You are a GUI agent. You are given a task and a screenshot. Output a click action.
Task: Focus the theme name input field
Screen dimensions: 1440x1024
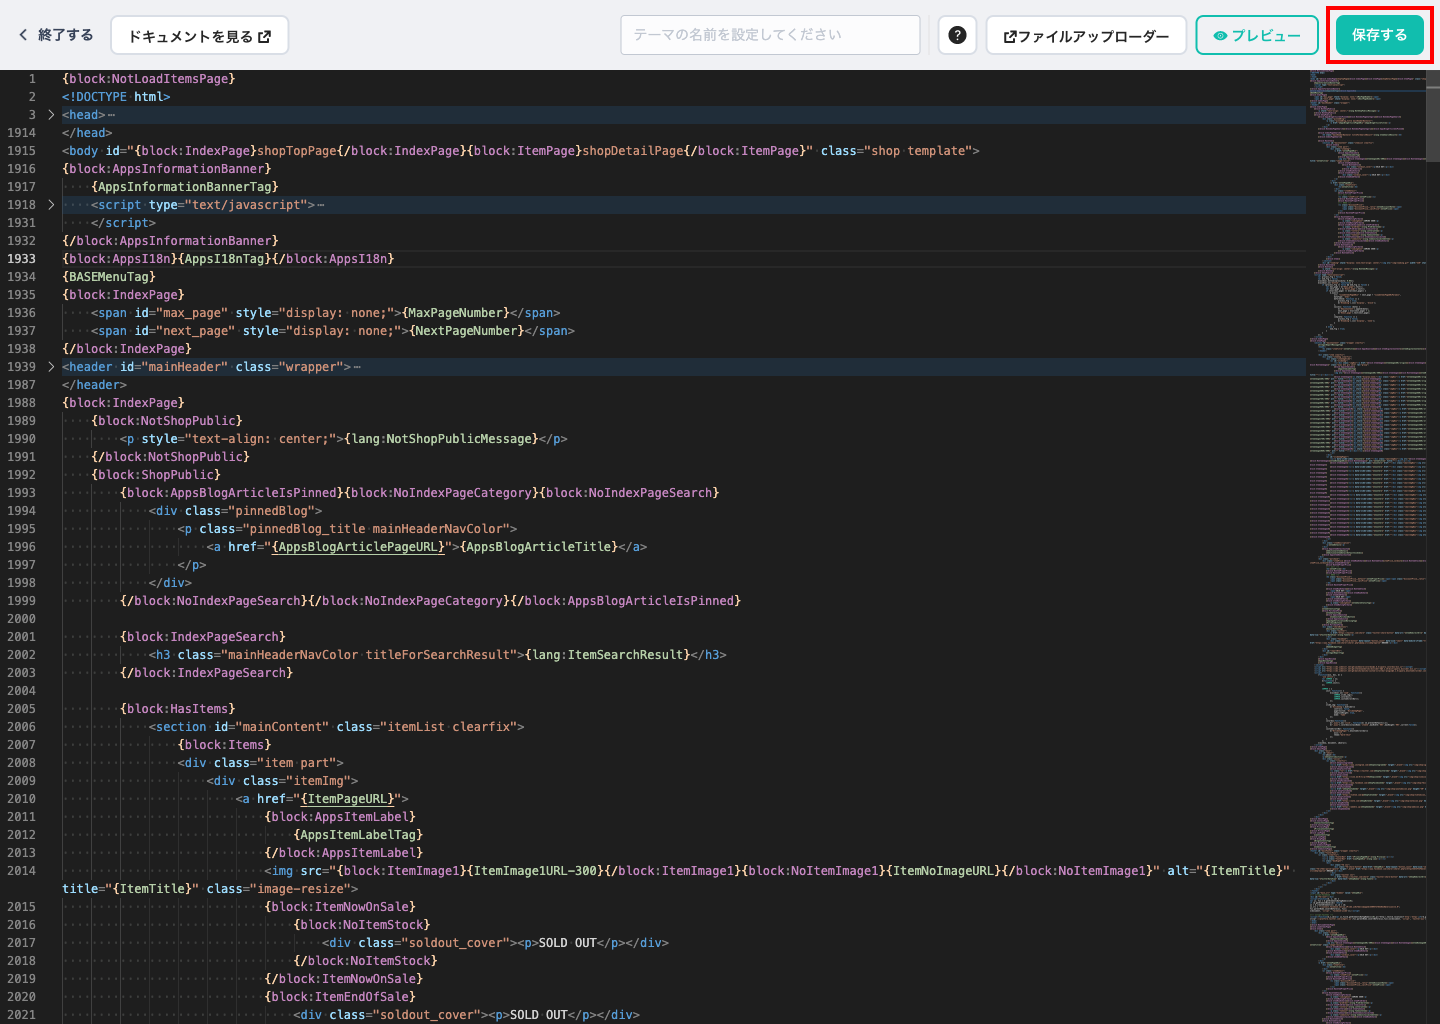(x=770, y=35)
